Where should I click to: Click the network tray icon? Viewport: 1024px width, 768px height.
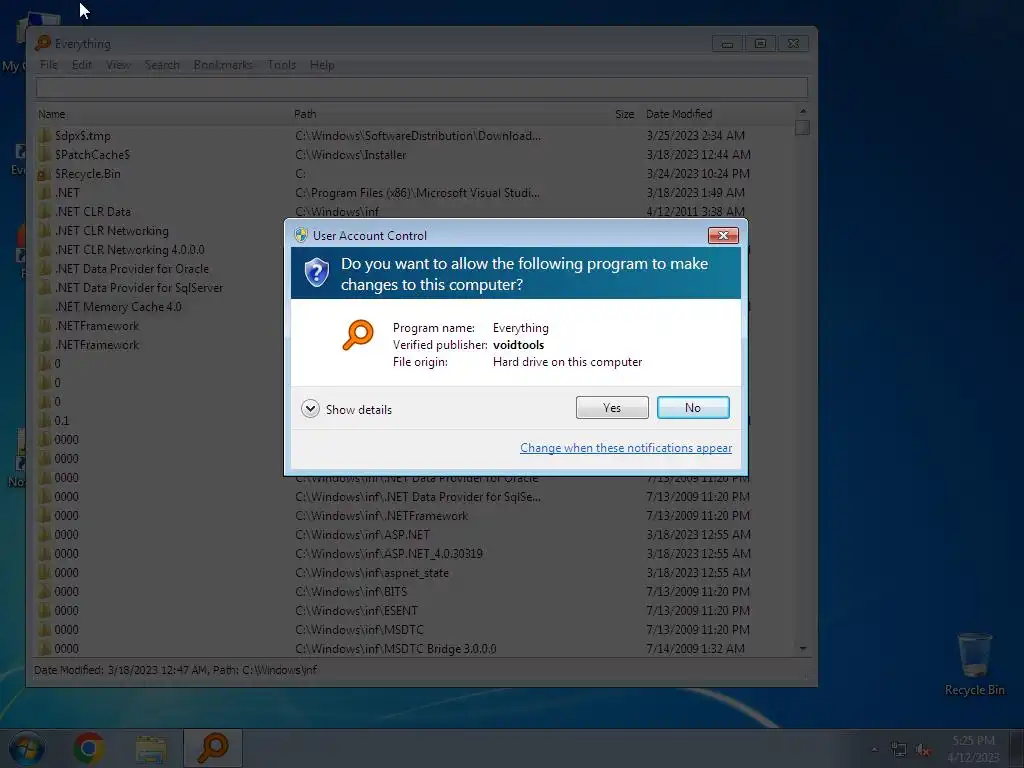pyautogui.click(x=899, y=750)
